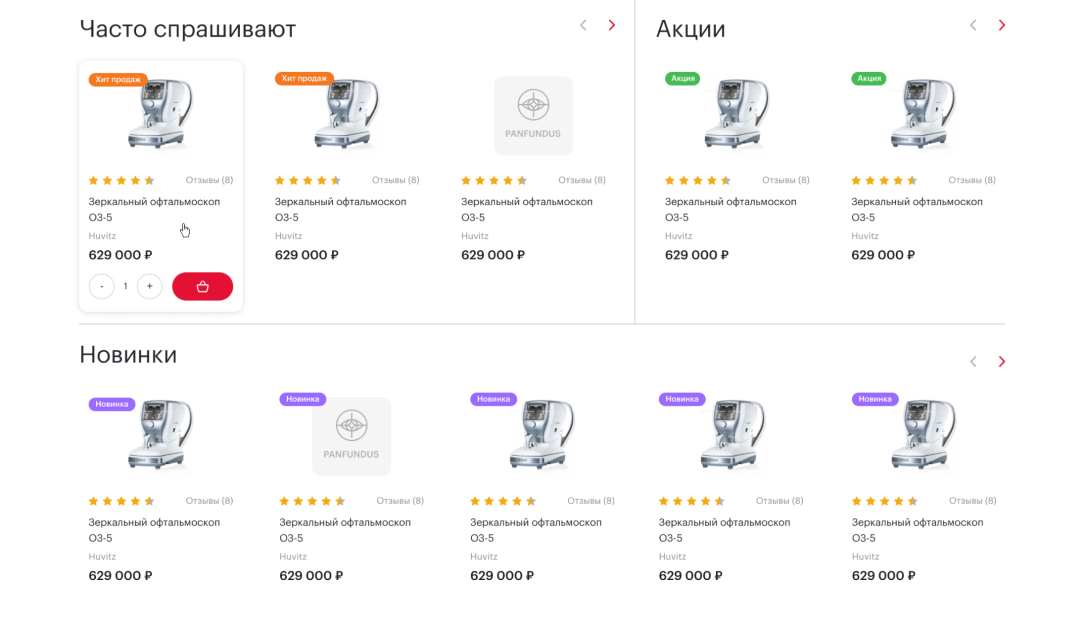Show next items in Акции carousel

pos(1002,26)
